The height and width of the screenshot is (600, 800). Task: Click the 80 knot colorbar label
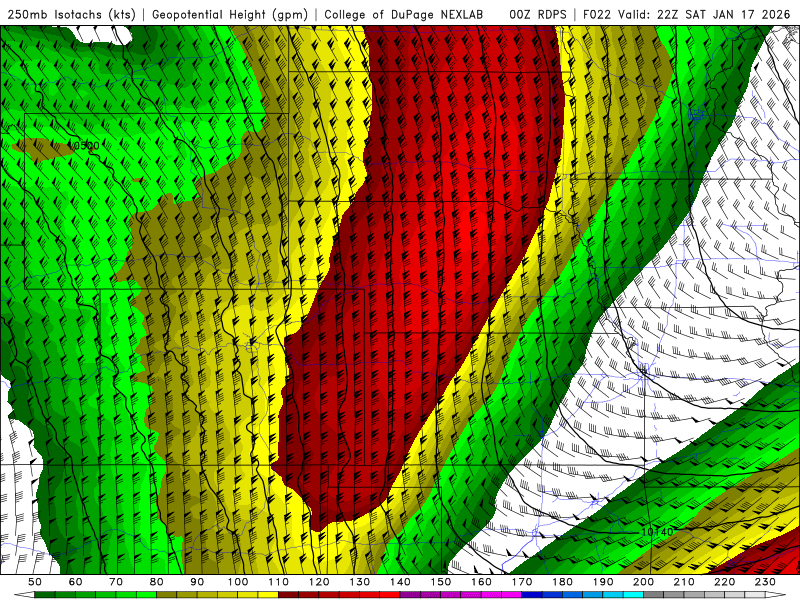[157, 582]
